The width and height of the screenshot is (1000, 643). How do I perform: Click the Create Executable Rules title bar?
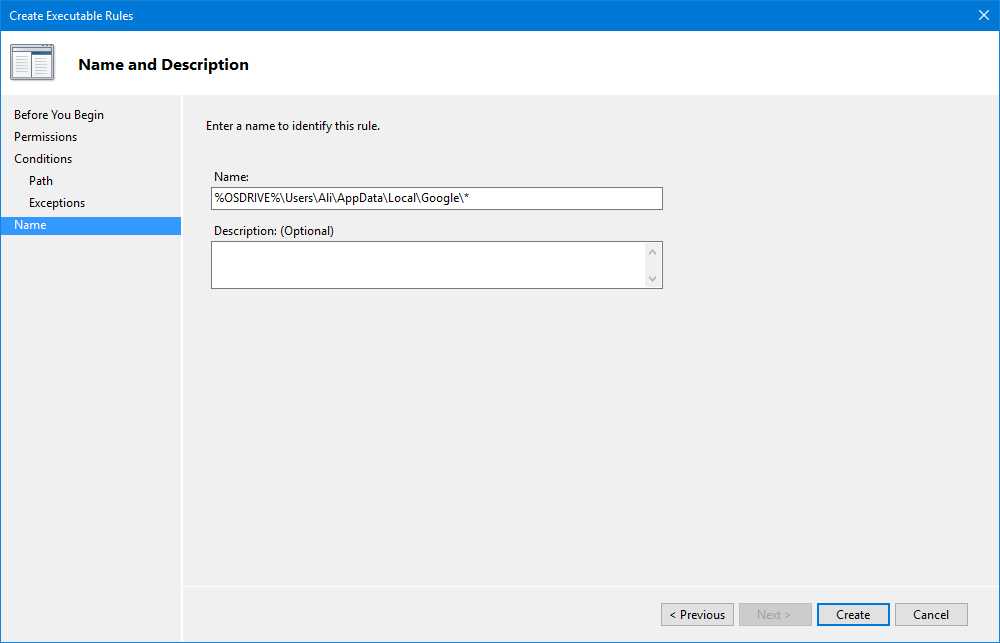click(x=400, y=15)
